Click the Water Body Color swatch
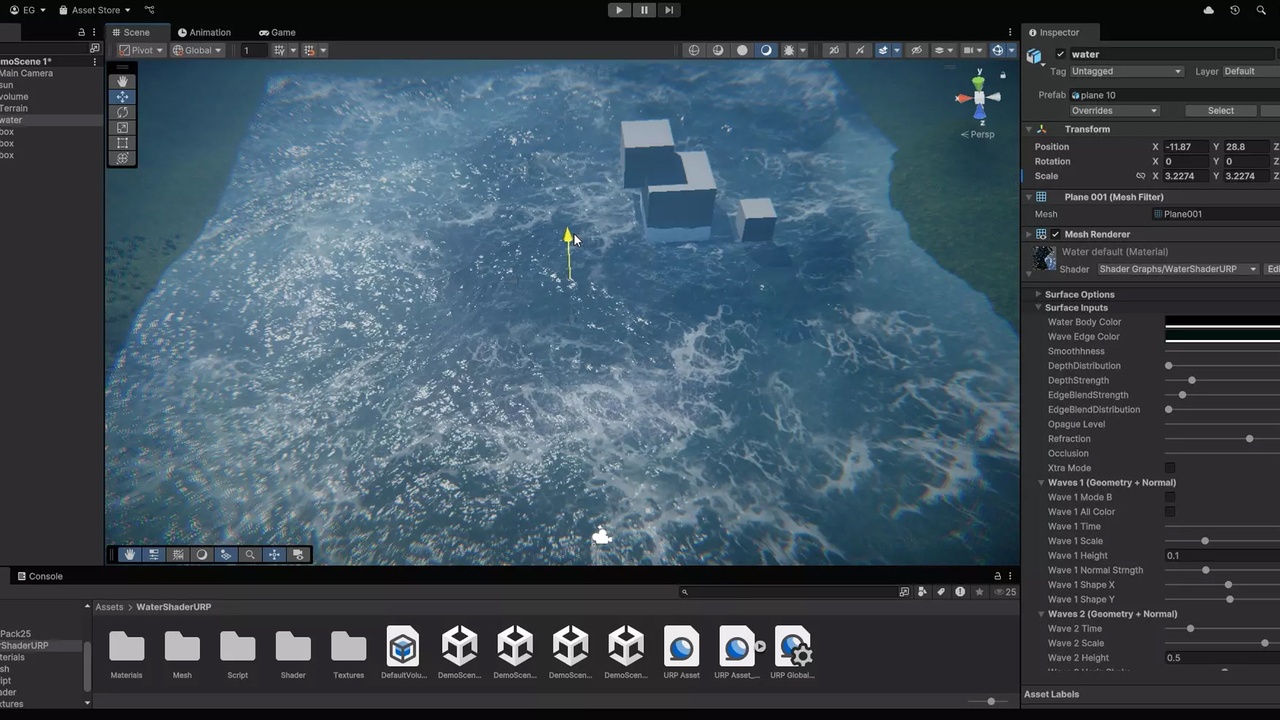The image size is (1280, 720). point(1222,322)
